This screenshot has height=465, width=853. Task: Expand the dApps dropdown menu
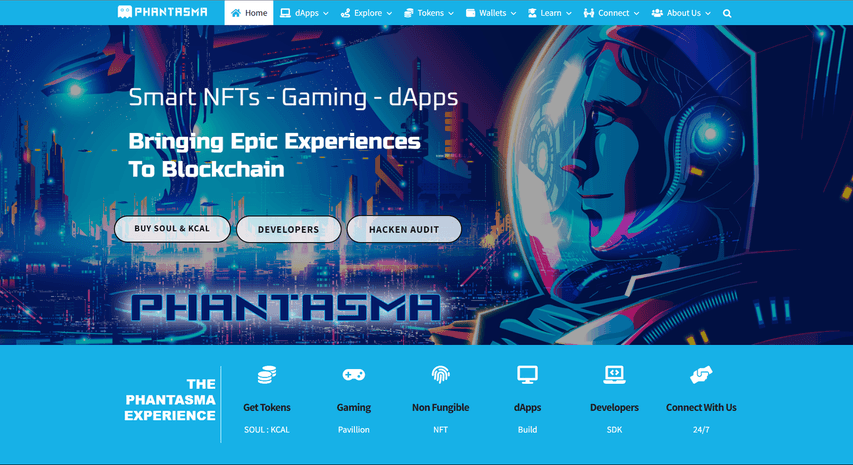coord(304,13)
